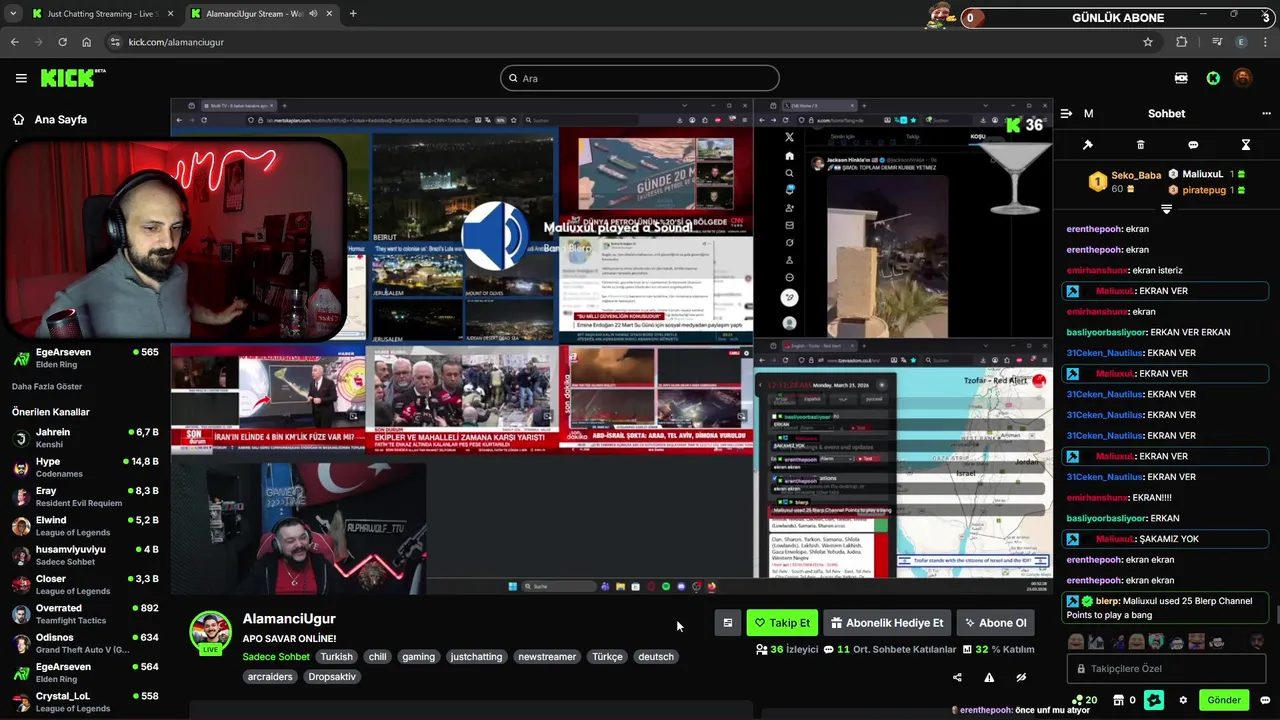Click the Takip Et follow button
1280x720 pixels.
coord(782,623)
